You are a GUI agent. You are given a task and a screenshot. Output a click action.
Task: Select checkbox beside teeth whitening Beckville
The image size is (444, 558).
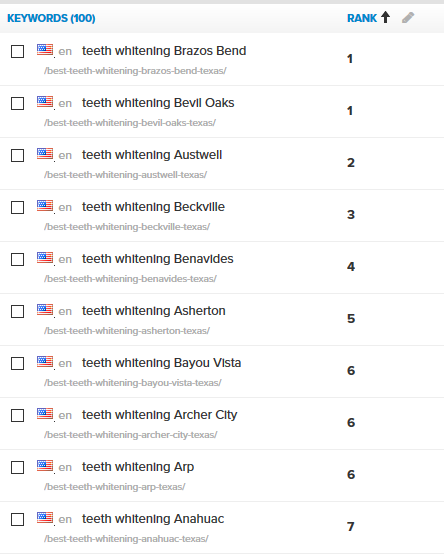tap(17, 207)
